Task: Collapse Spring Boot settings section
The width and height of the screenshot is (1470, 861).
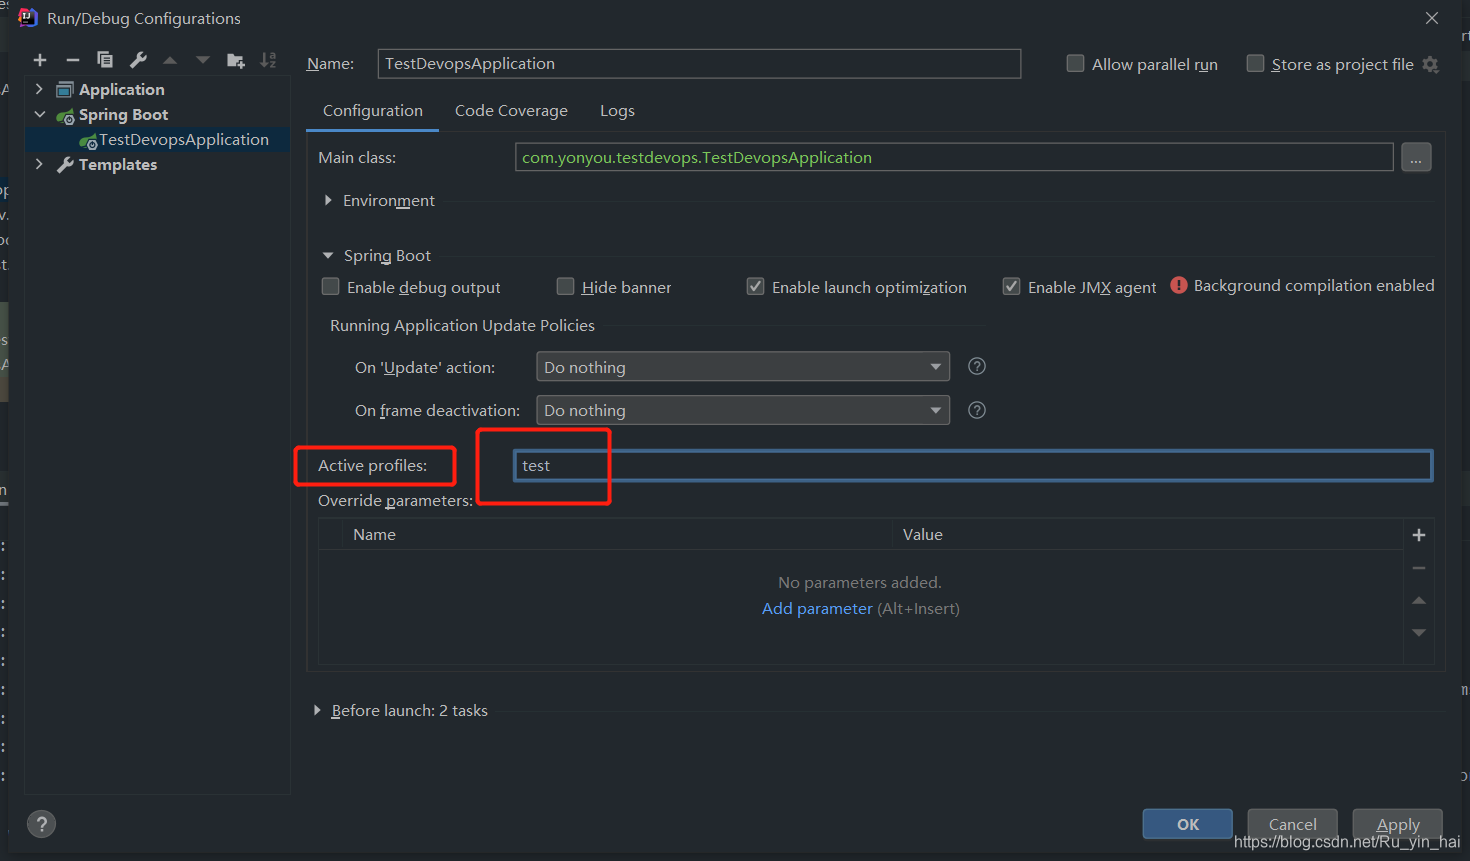Action: click(x=328, y=256)
